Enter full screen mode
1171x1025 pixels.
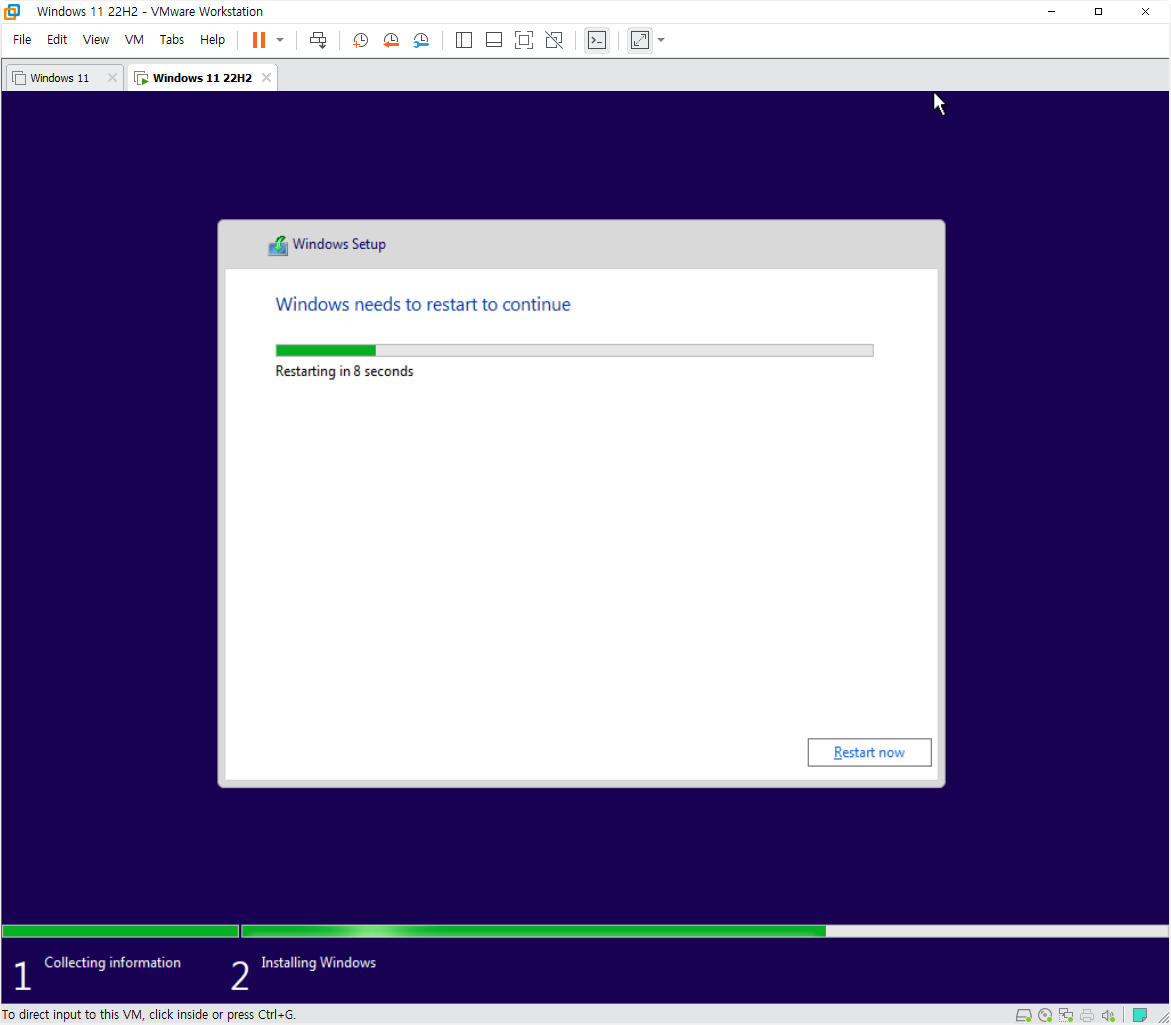[524, 40]
